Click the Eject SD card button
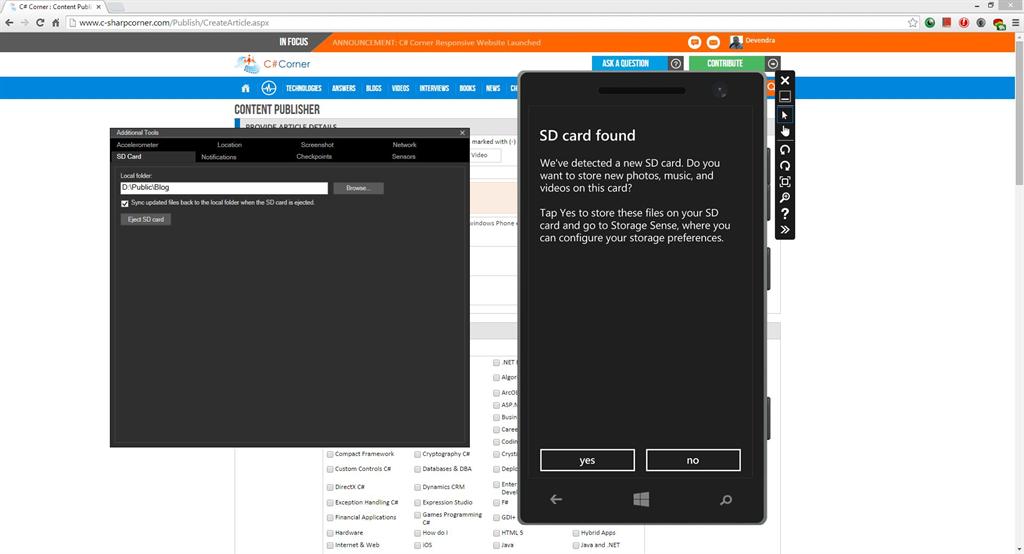 point(146,220)
